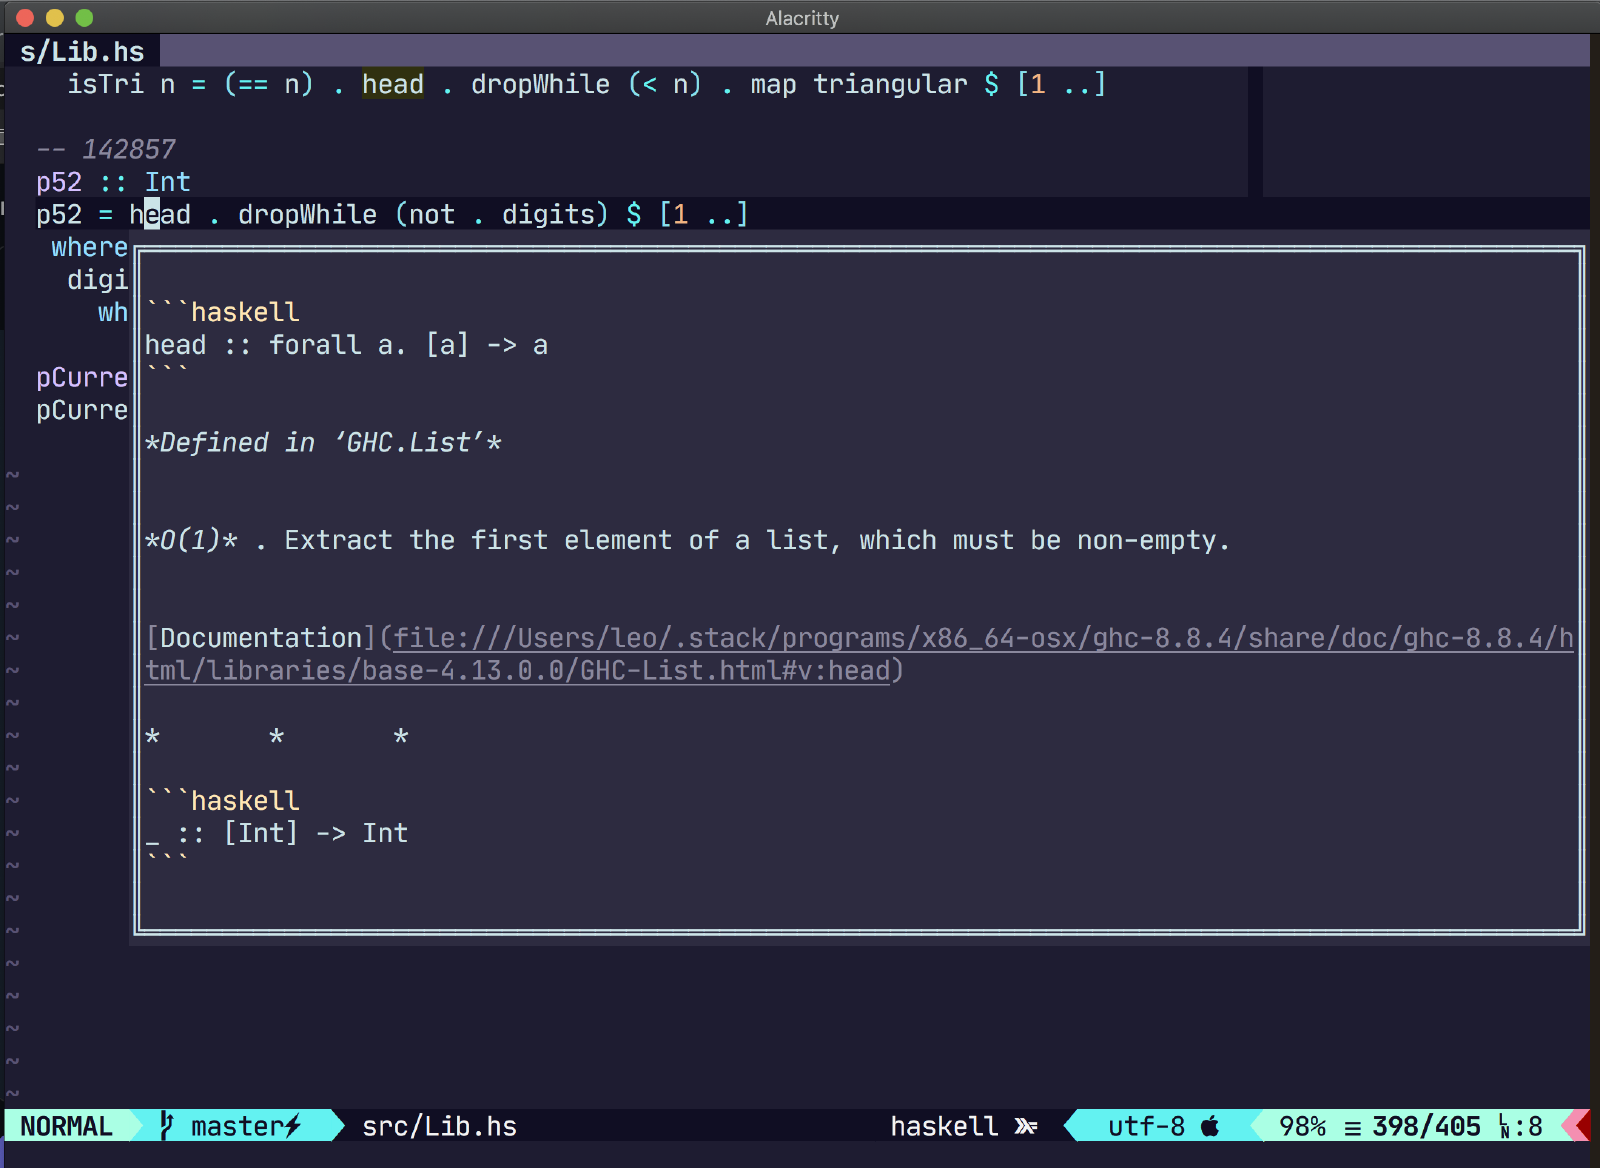
Task: Click the :8 column number indicator
Action: (1528, 1126)
